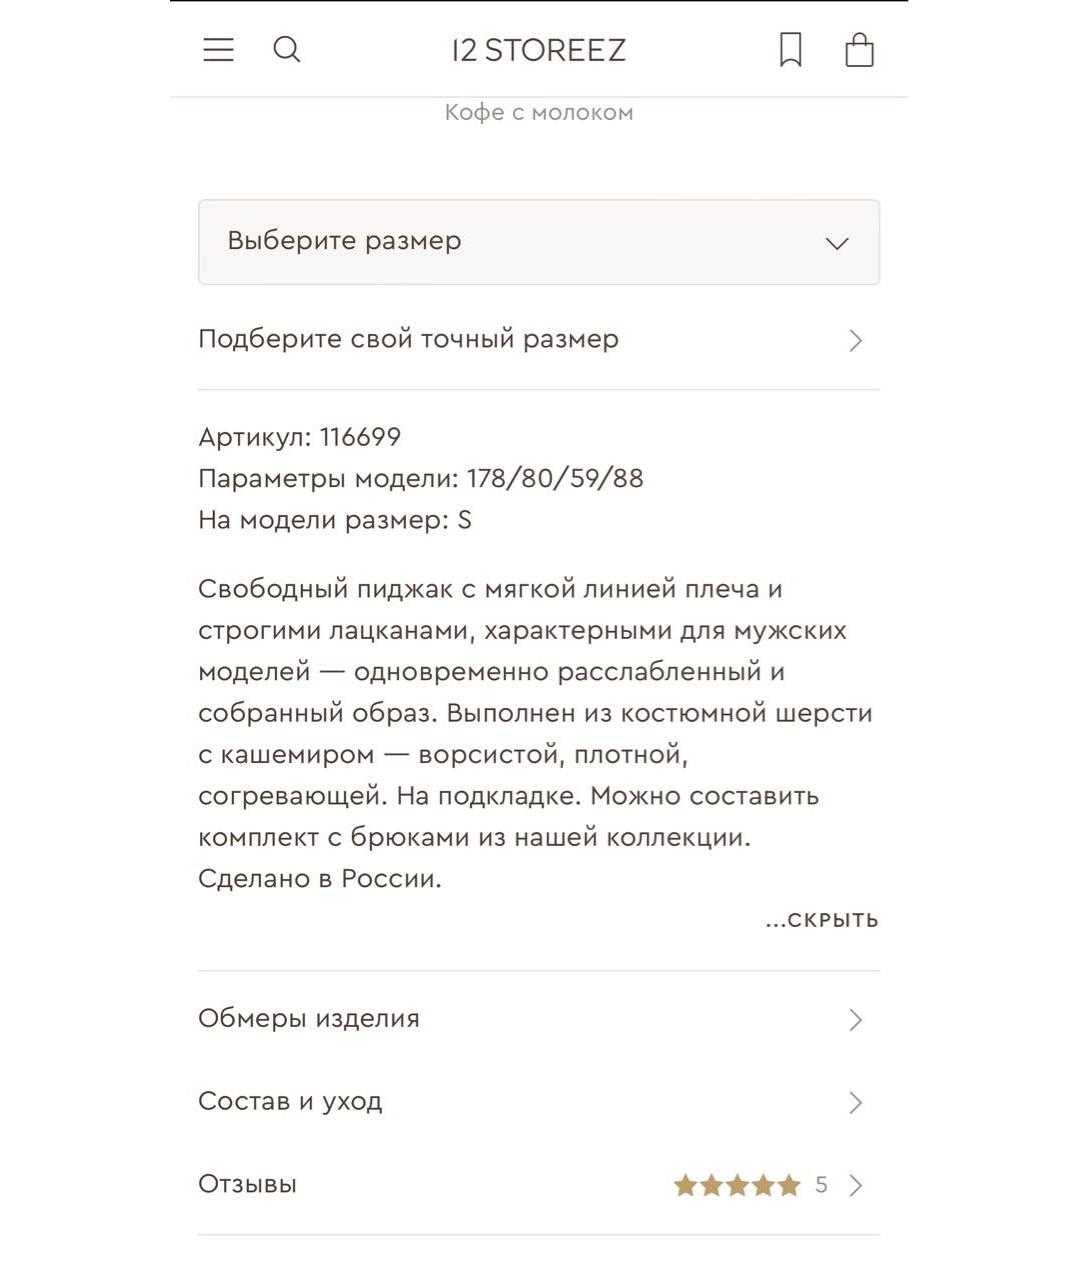
Task: Click the chevron next to the review count
Action: coord(856,1186)
